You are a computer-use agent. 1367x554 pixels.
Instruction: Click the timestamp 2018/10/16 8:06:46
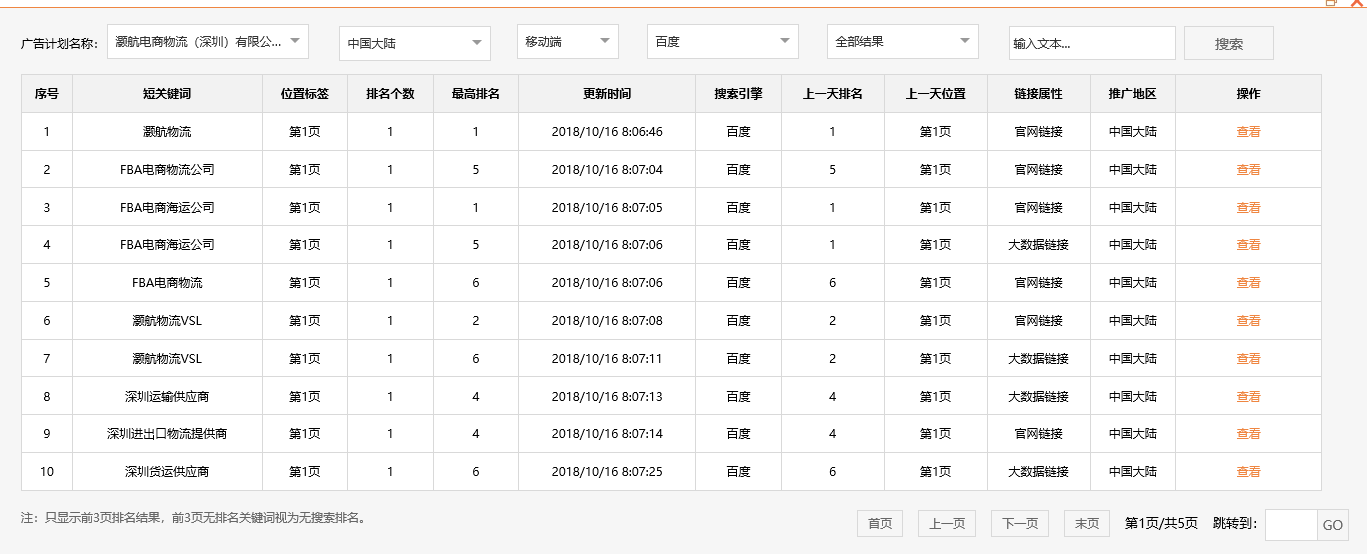607,132
